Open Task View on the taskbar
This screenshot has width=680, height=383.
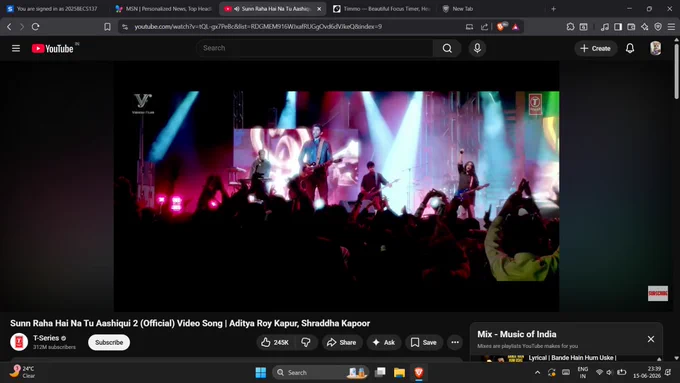tap(380, 373)
